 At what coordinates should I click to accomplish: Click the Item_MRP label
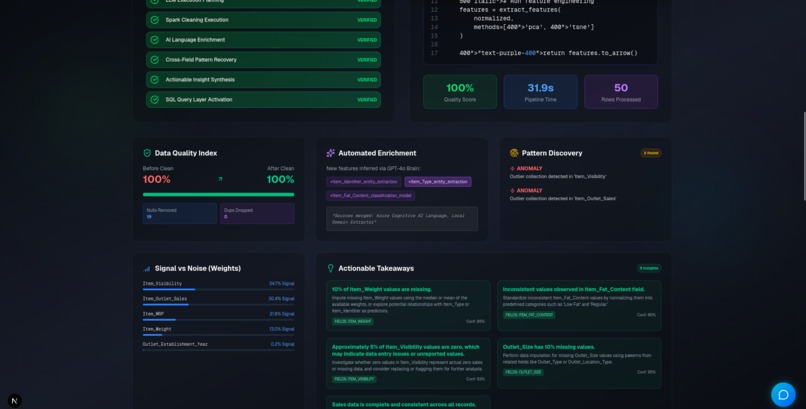pyautogui.click(x=153, y=314)
